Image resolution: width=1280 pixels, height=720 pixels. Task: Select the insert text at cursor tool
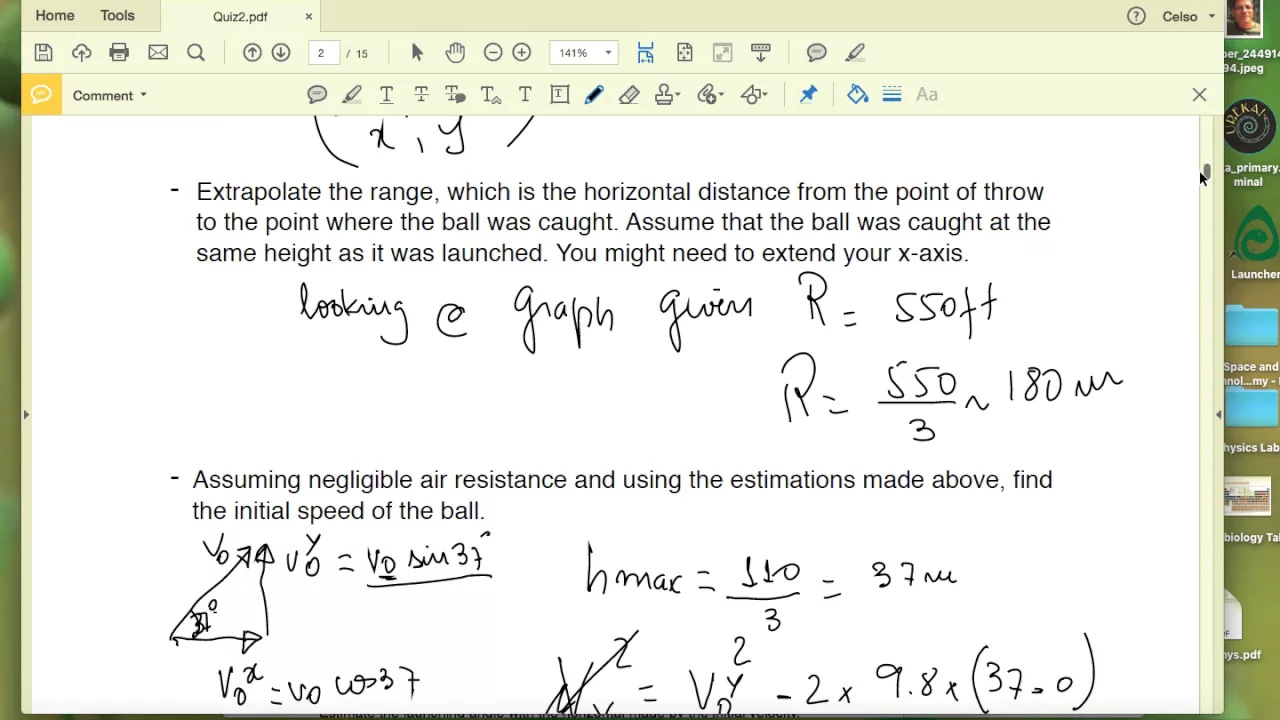[x=490, y=95]
